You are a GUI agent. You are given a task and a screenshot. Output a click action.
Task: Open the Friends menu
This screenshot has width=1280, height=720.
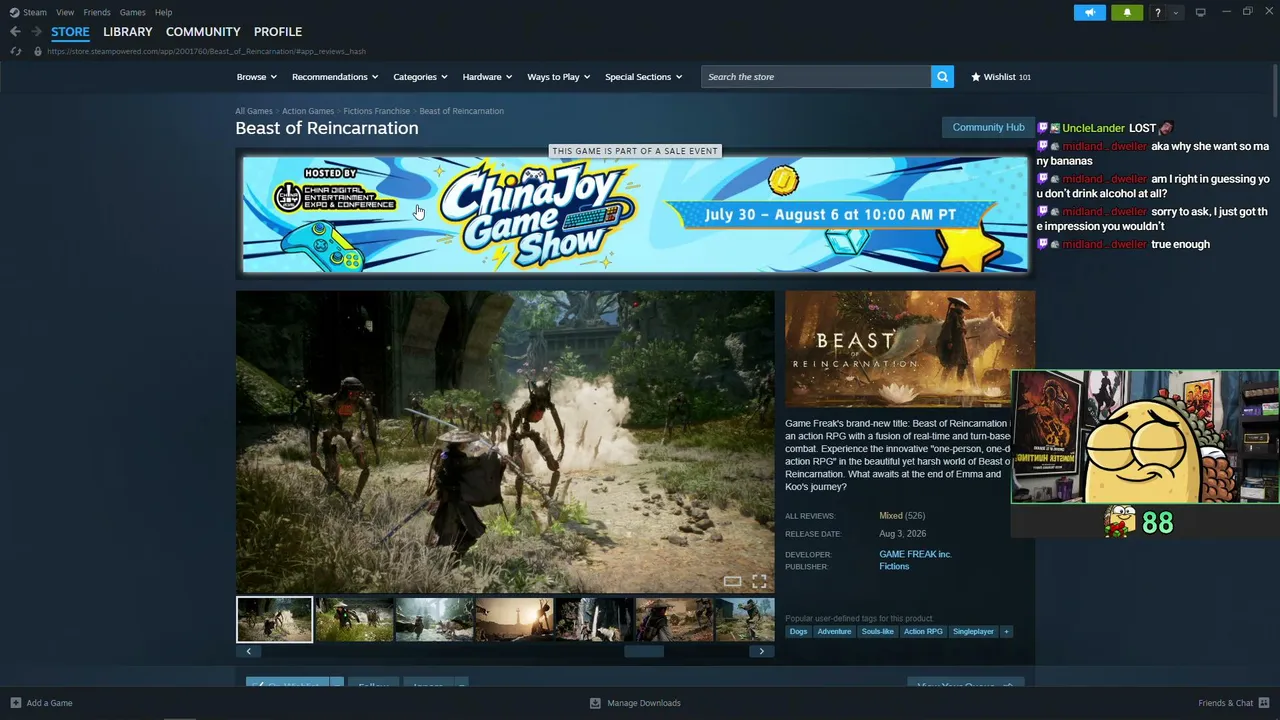click(x=97, y=12)
